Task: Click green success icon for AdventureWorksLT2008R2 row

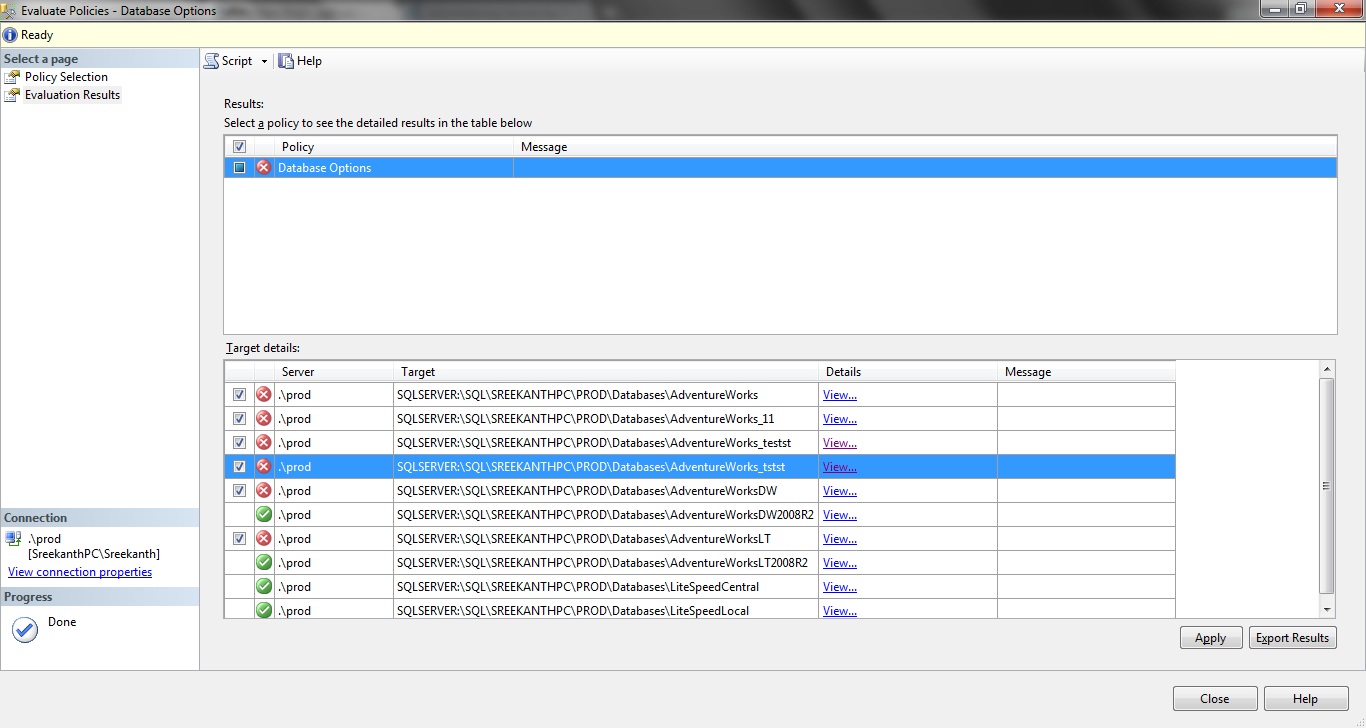Action: [264, 563]
